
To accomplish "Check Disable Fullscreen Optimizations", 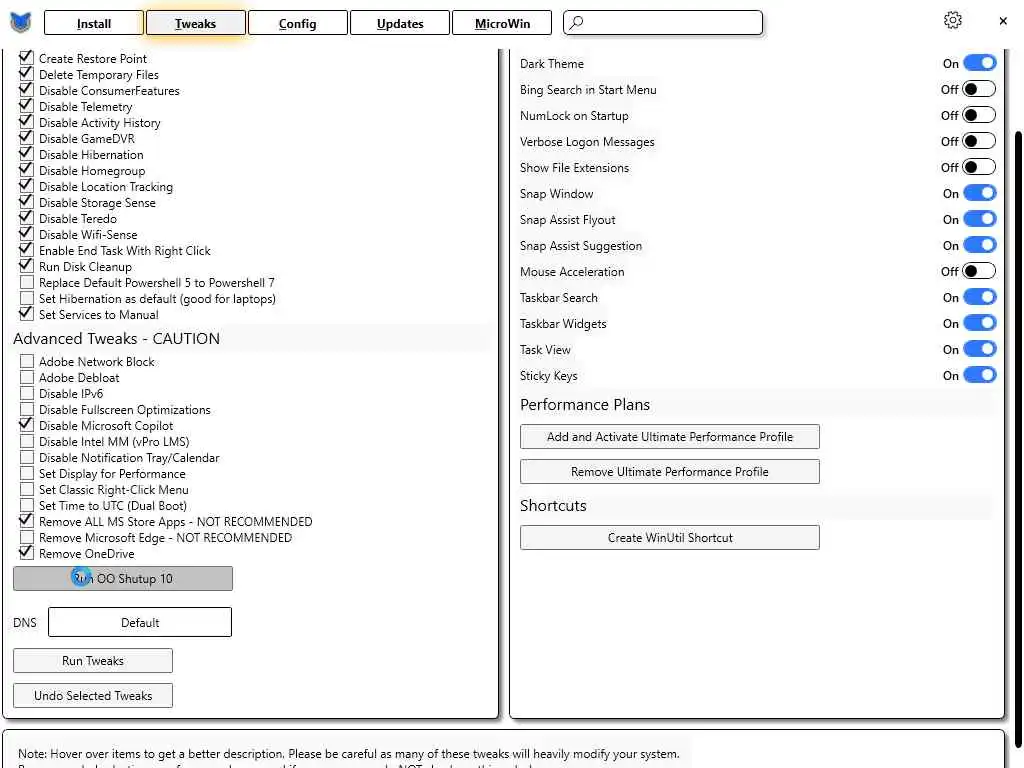I will pos(26,409).
